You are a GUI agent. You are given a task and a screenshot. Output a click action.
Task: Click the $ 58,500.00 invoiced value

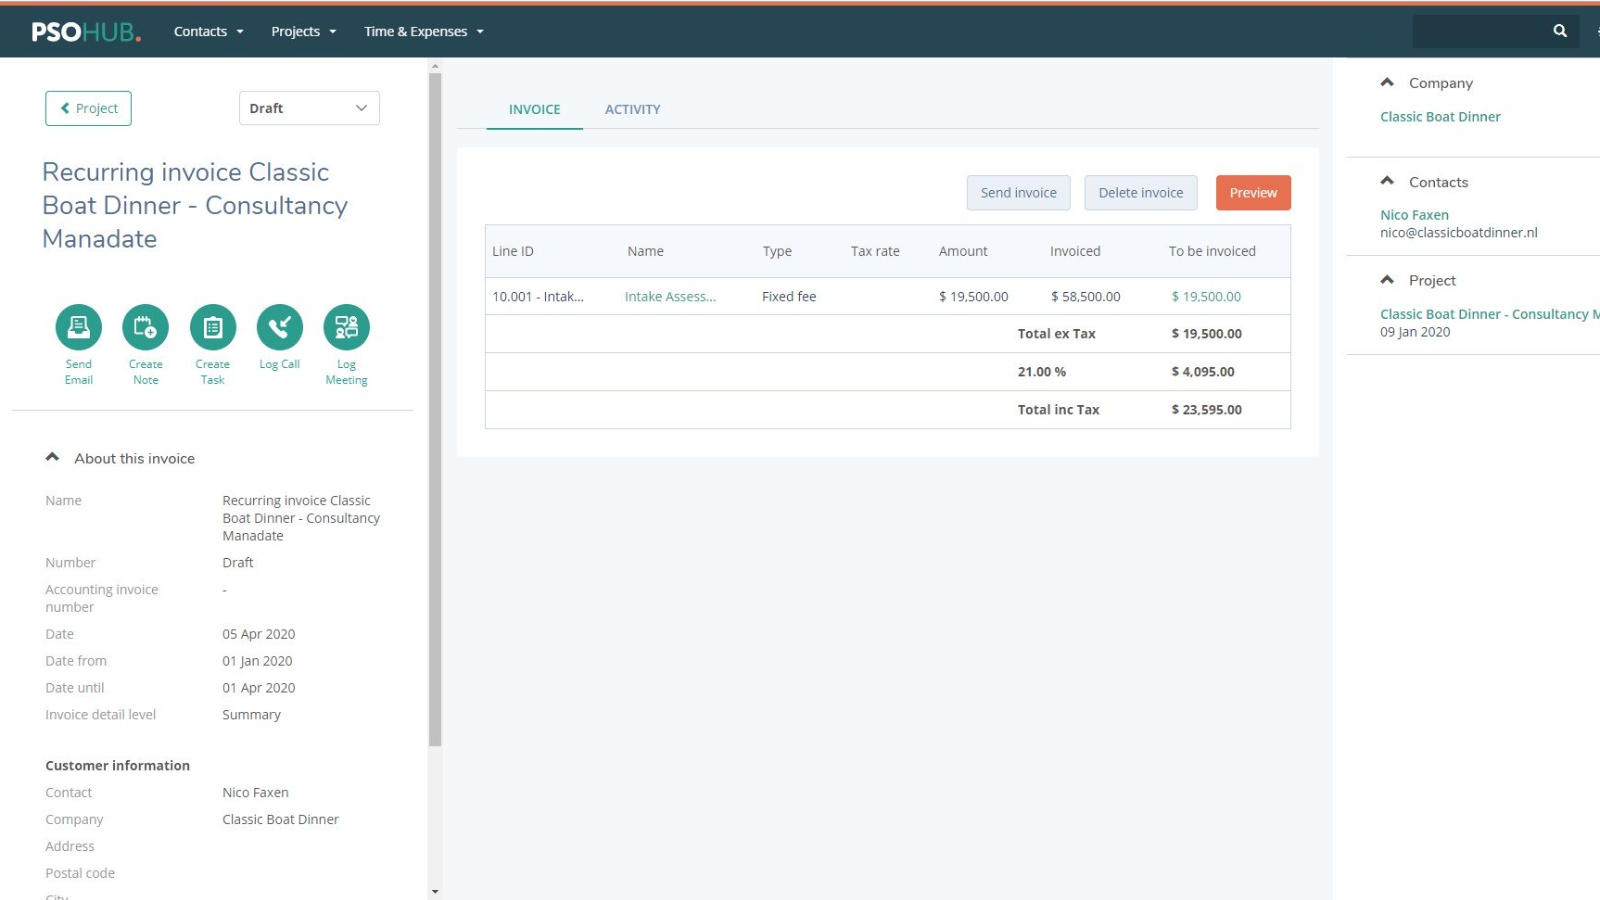1086,296
